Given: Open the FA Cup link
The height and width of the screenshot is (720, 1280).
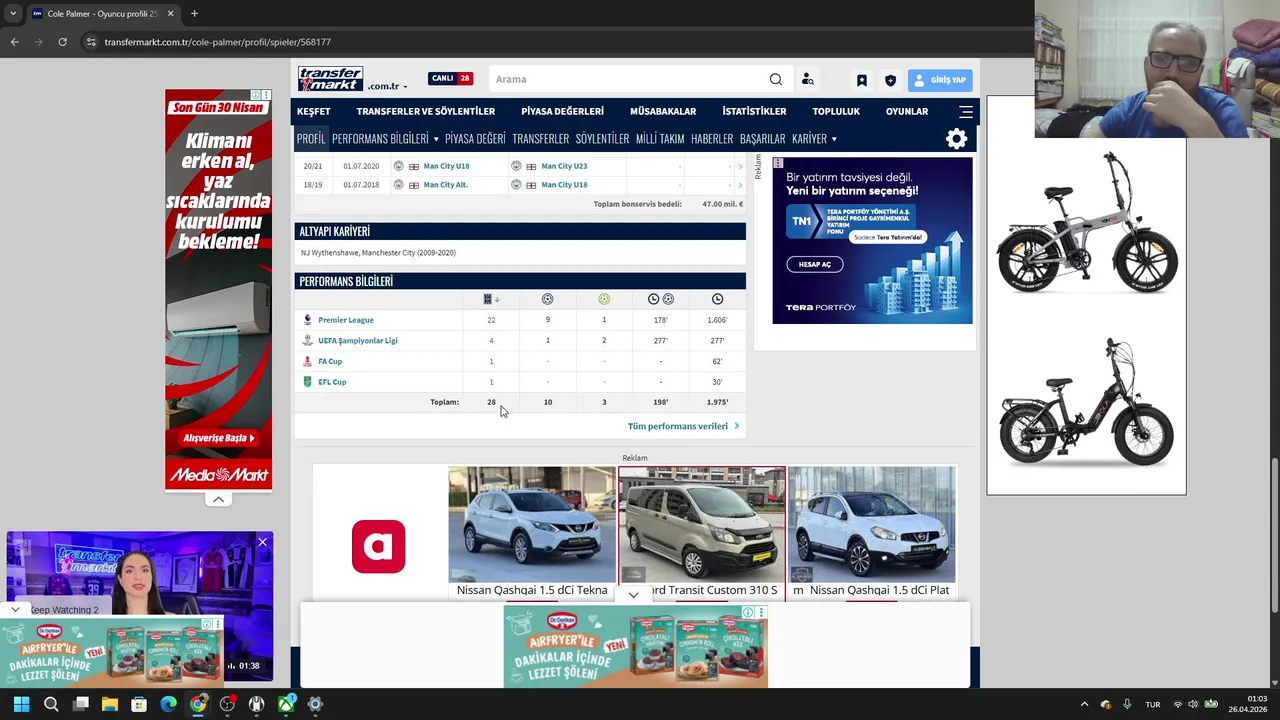Looking at the screenshot, I should coord(330,361).
